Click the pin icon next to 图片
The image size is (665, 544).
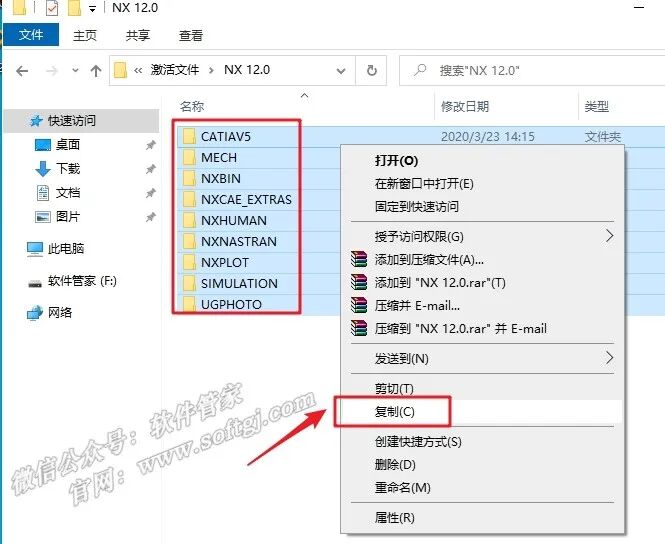point(151,218)
